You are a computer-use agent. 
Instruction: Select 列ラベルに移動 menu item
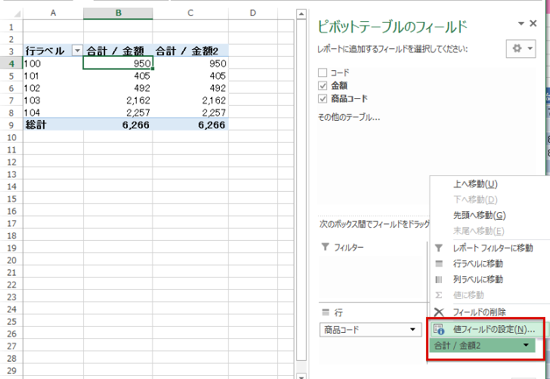click(x=478, y=279)
